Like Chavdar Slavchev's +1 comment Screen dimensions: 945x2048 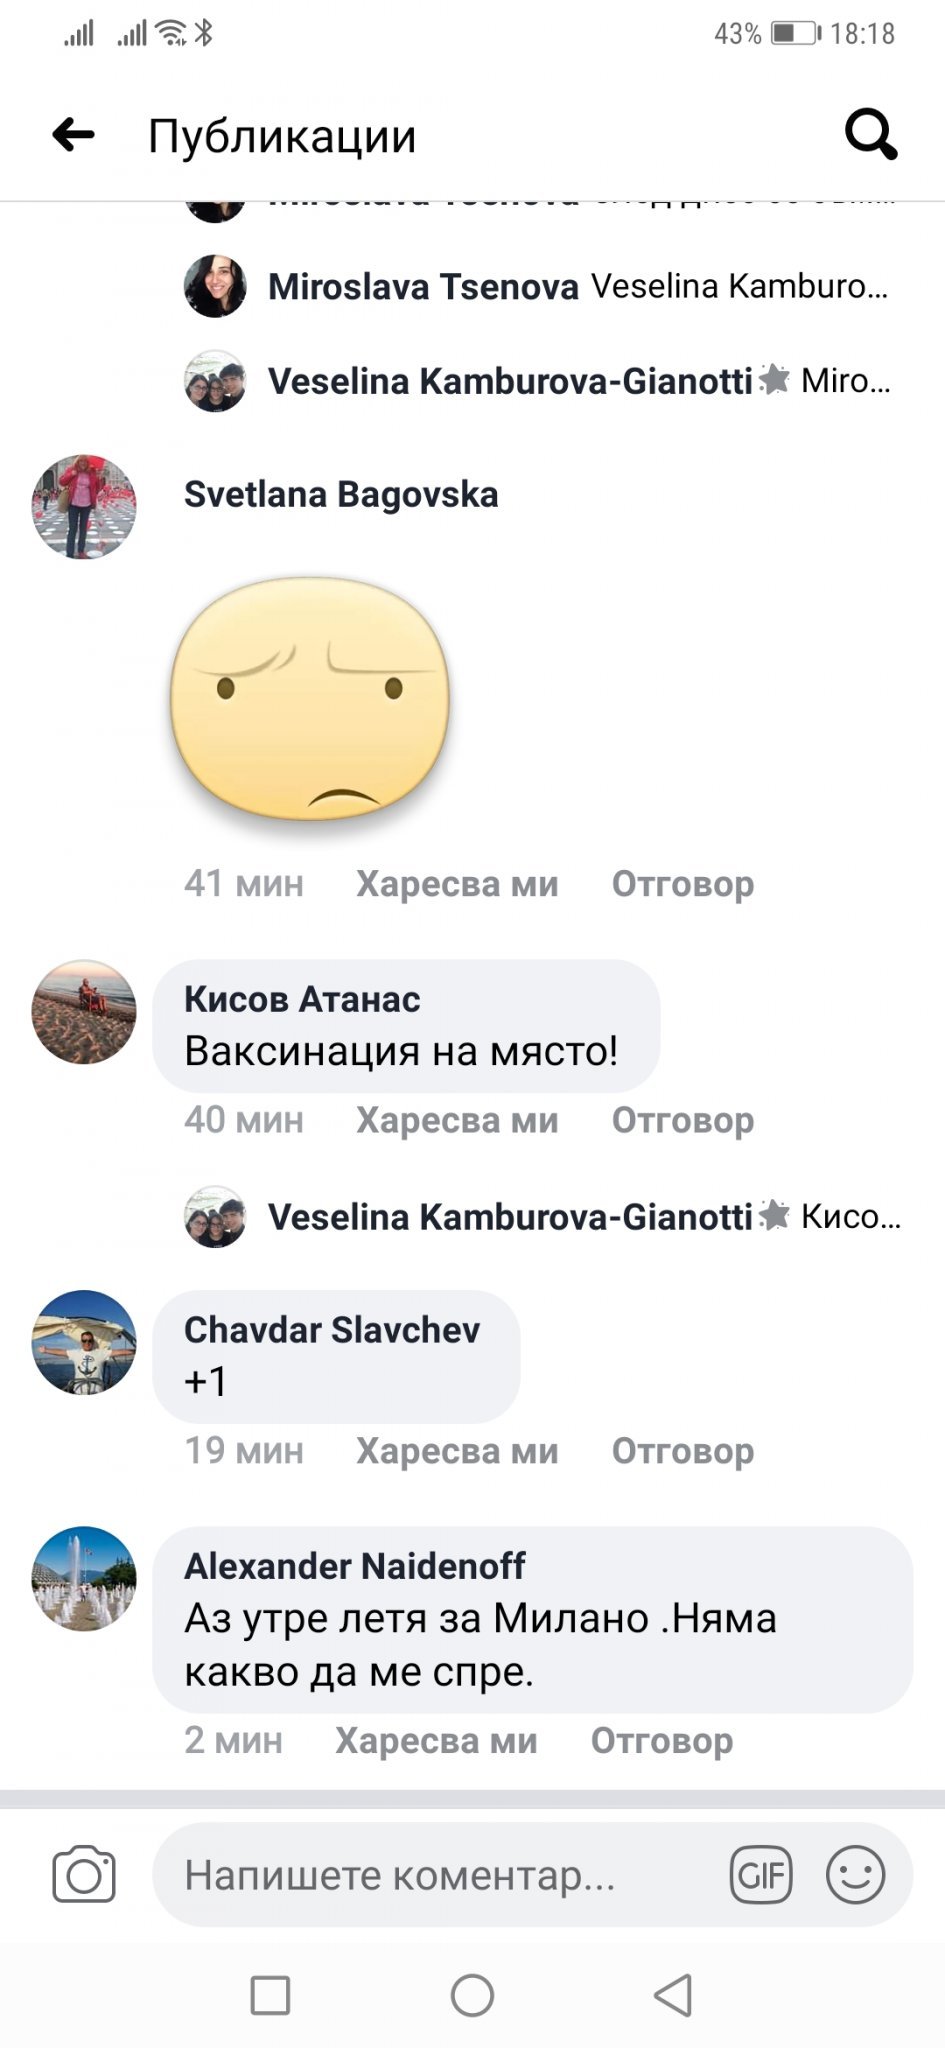click(x=457, y=1451)
